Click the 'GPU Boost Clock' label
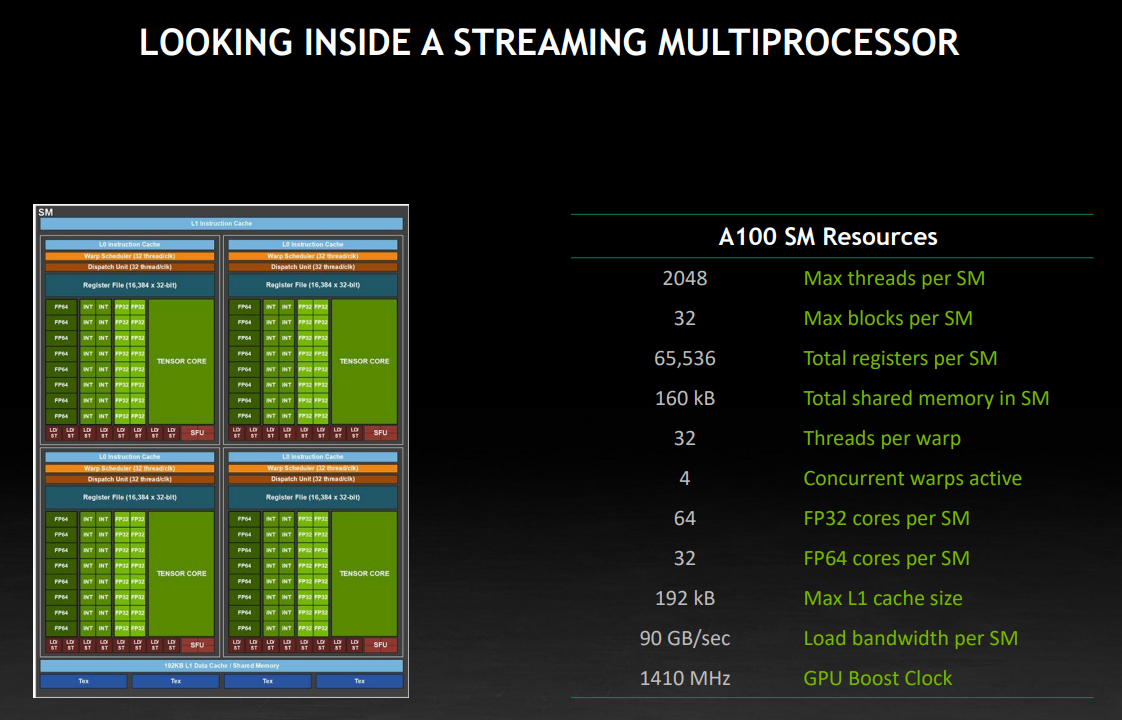 pyautogui.click(x=877, y=678)
